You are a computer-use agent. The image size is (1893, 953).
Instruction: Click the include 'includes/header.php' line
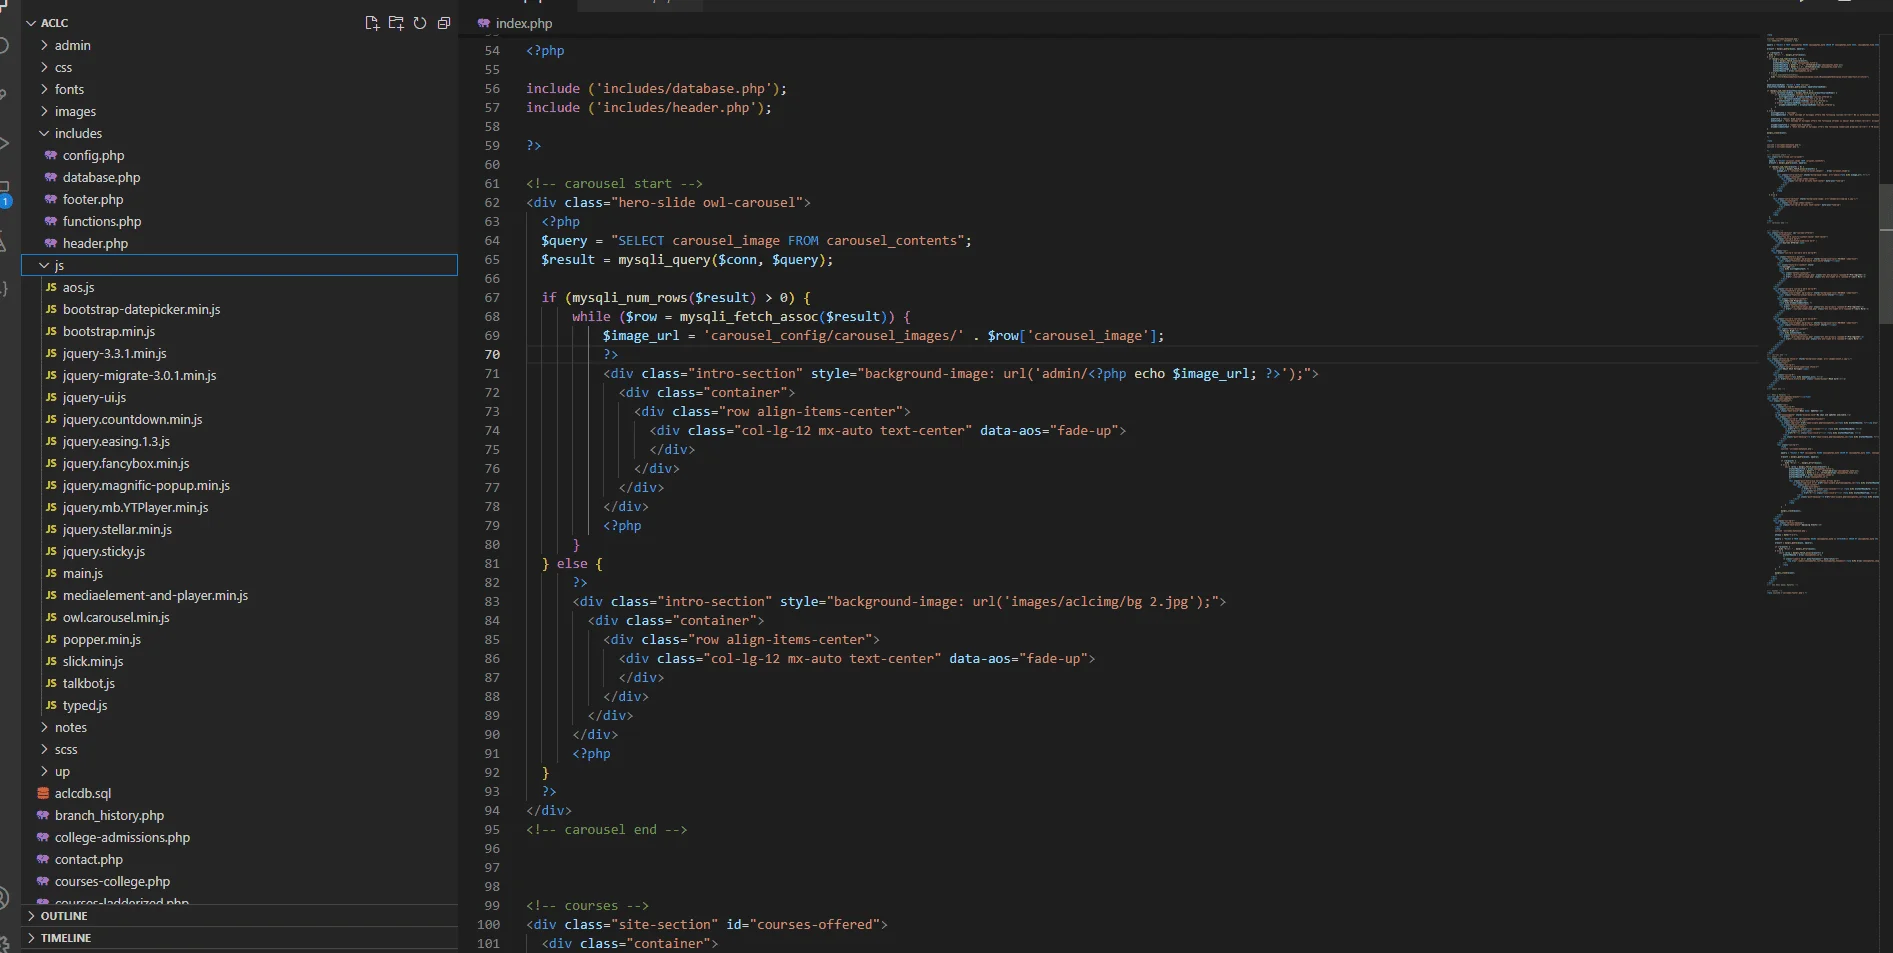pyautogui.click(x=649, y=107)
